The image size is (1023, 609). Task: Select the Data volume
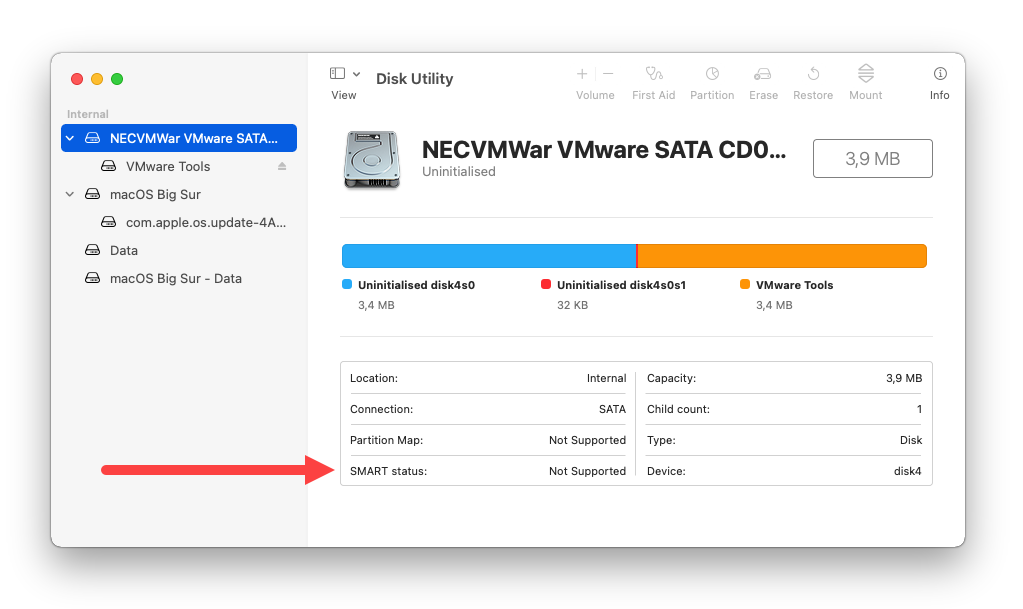click(124, 251)
